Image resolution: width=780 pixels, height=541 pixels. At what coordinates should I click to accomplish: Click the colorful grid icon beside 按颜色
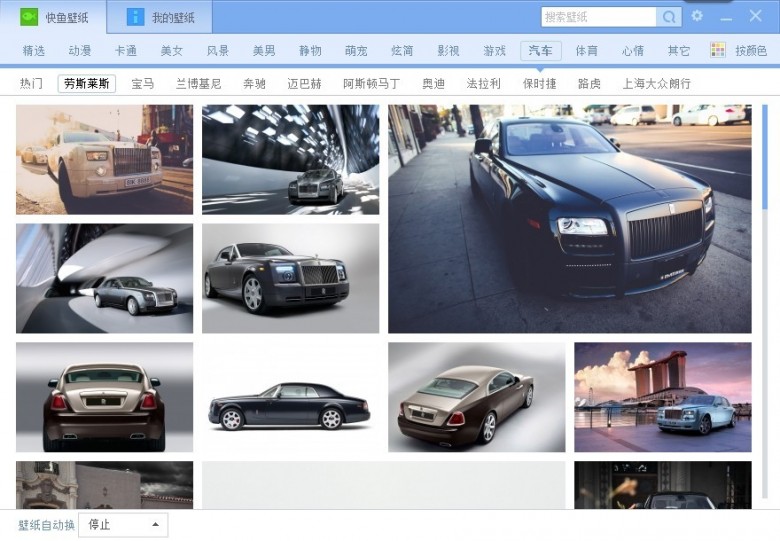[x=717, y=50]
